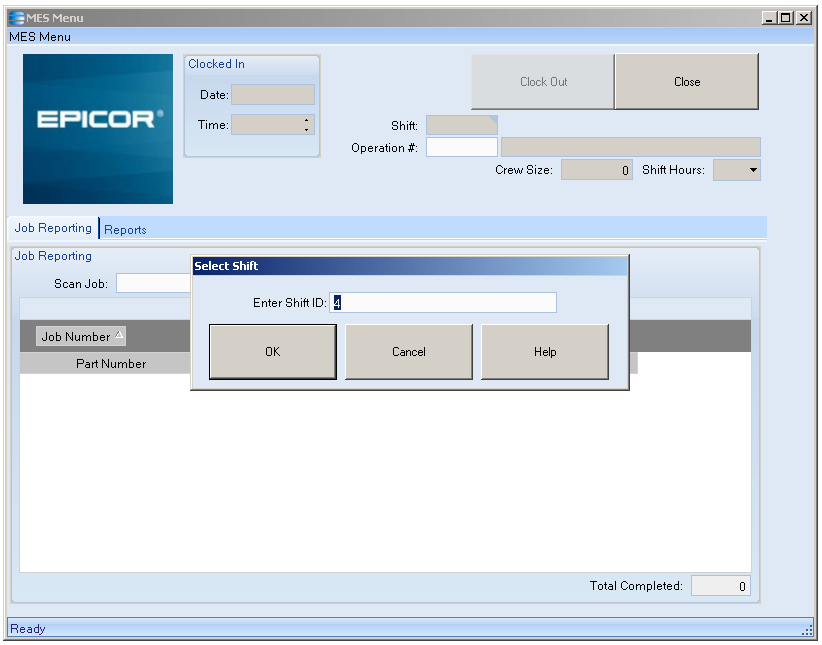Click the Time spinner arrows

306,125
